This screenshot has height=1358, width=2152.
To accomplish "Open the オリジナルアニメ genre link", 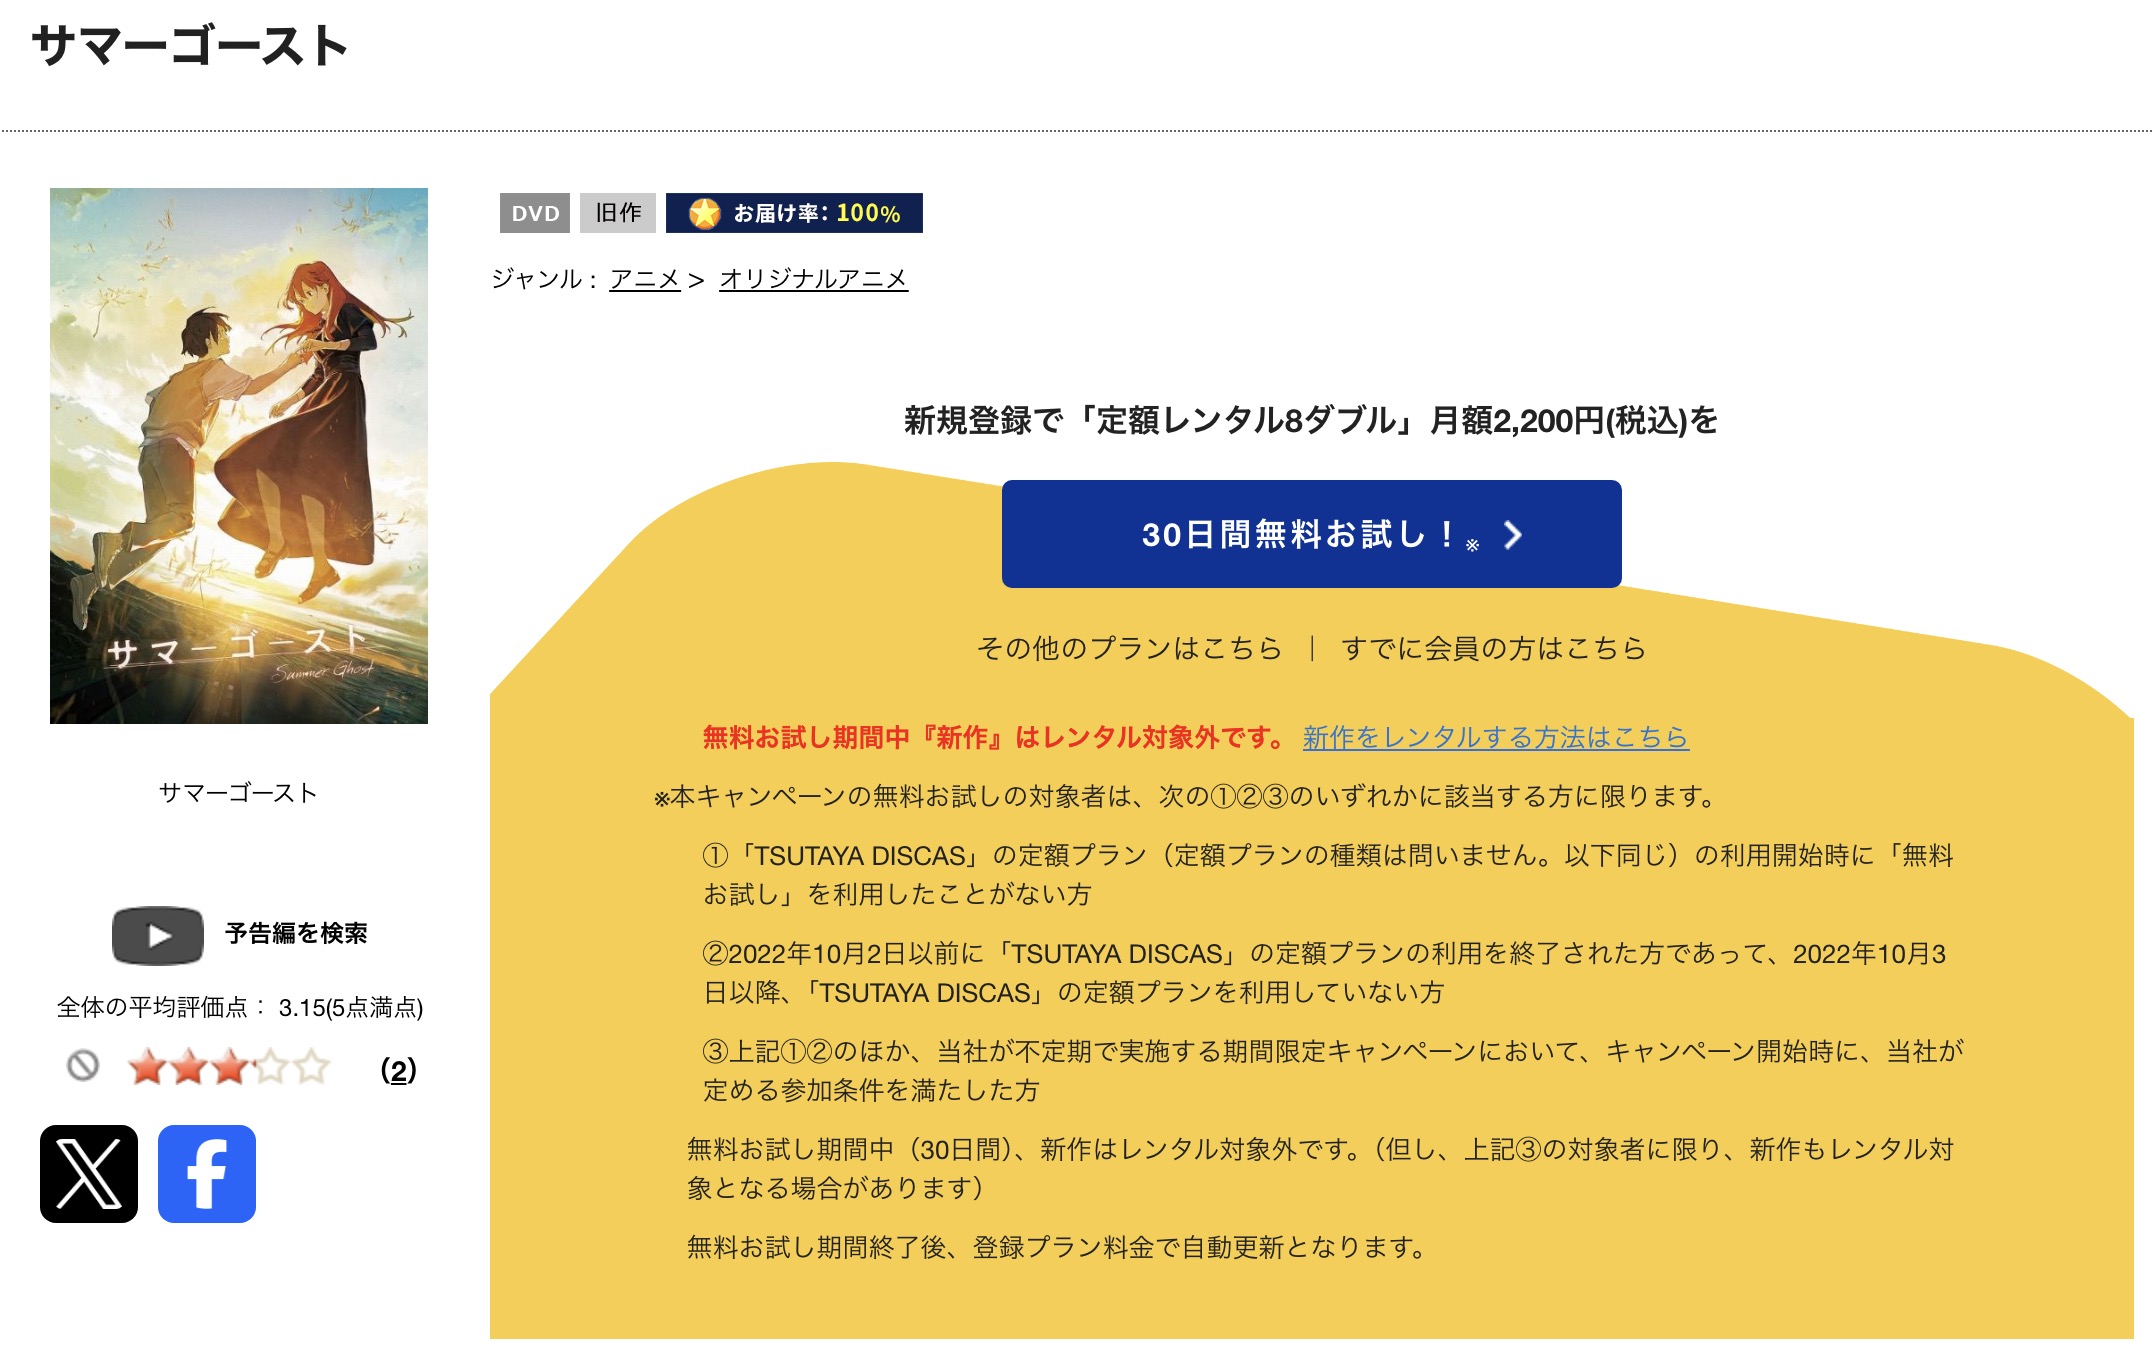I will tap(813, 279).
